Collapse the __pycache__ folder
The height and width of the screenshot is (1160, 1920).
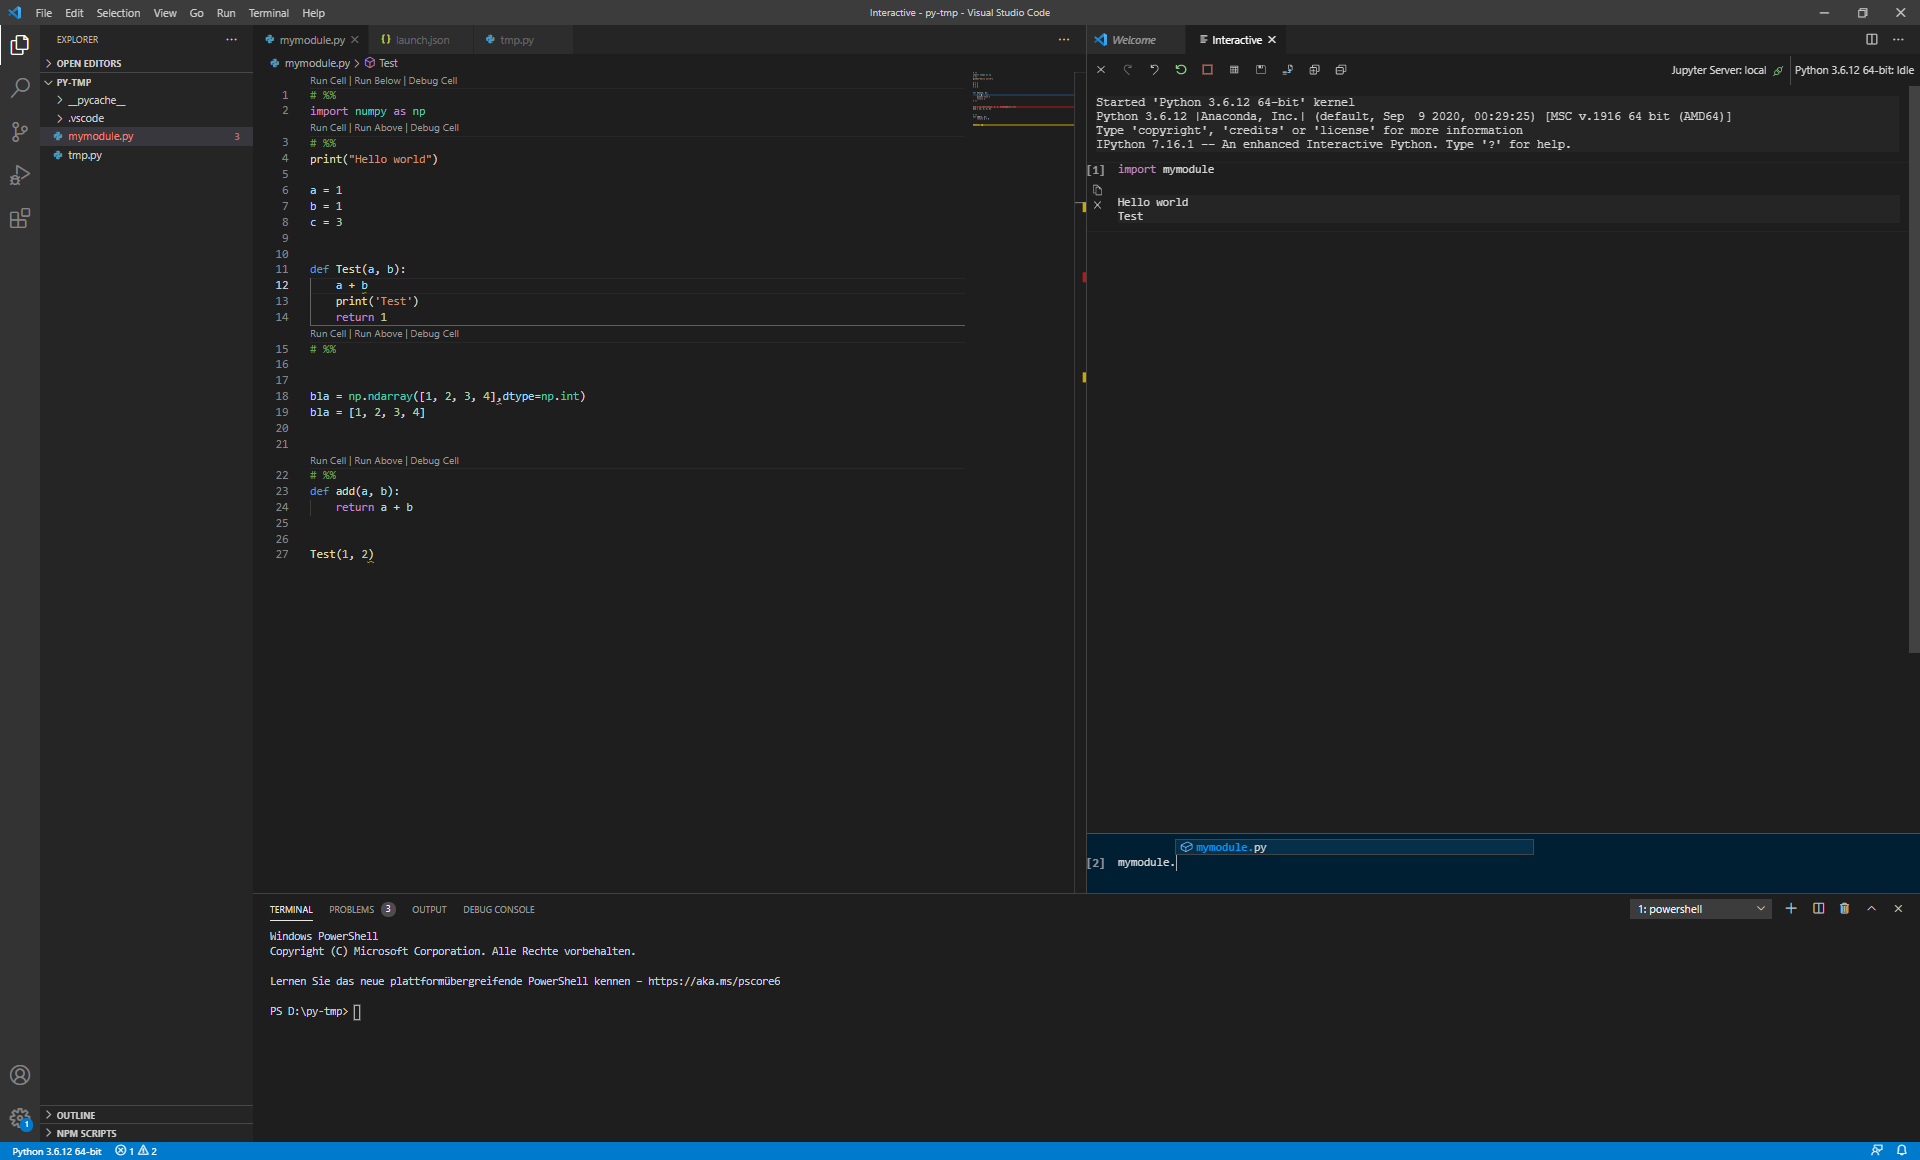click(x=98, y=100)
